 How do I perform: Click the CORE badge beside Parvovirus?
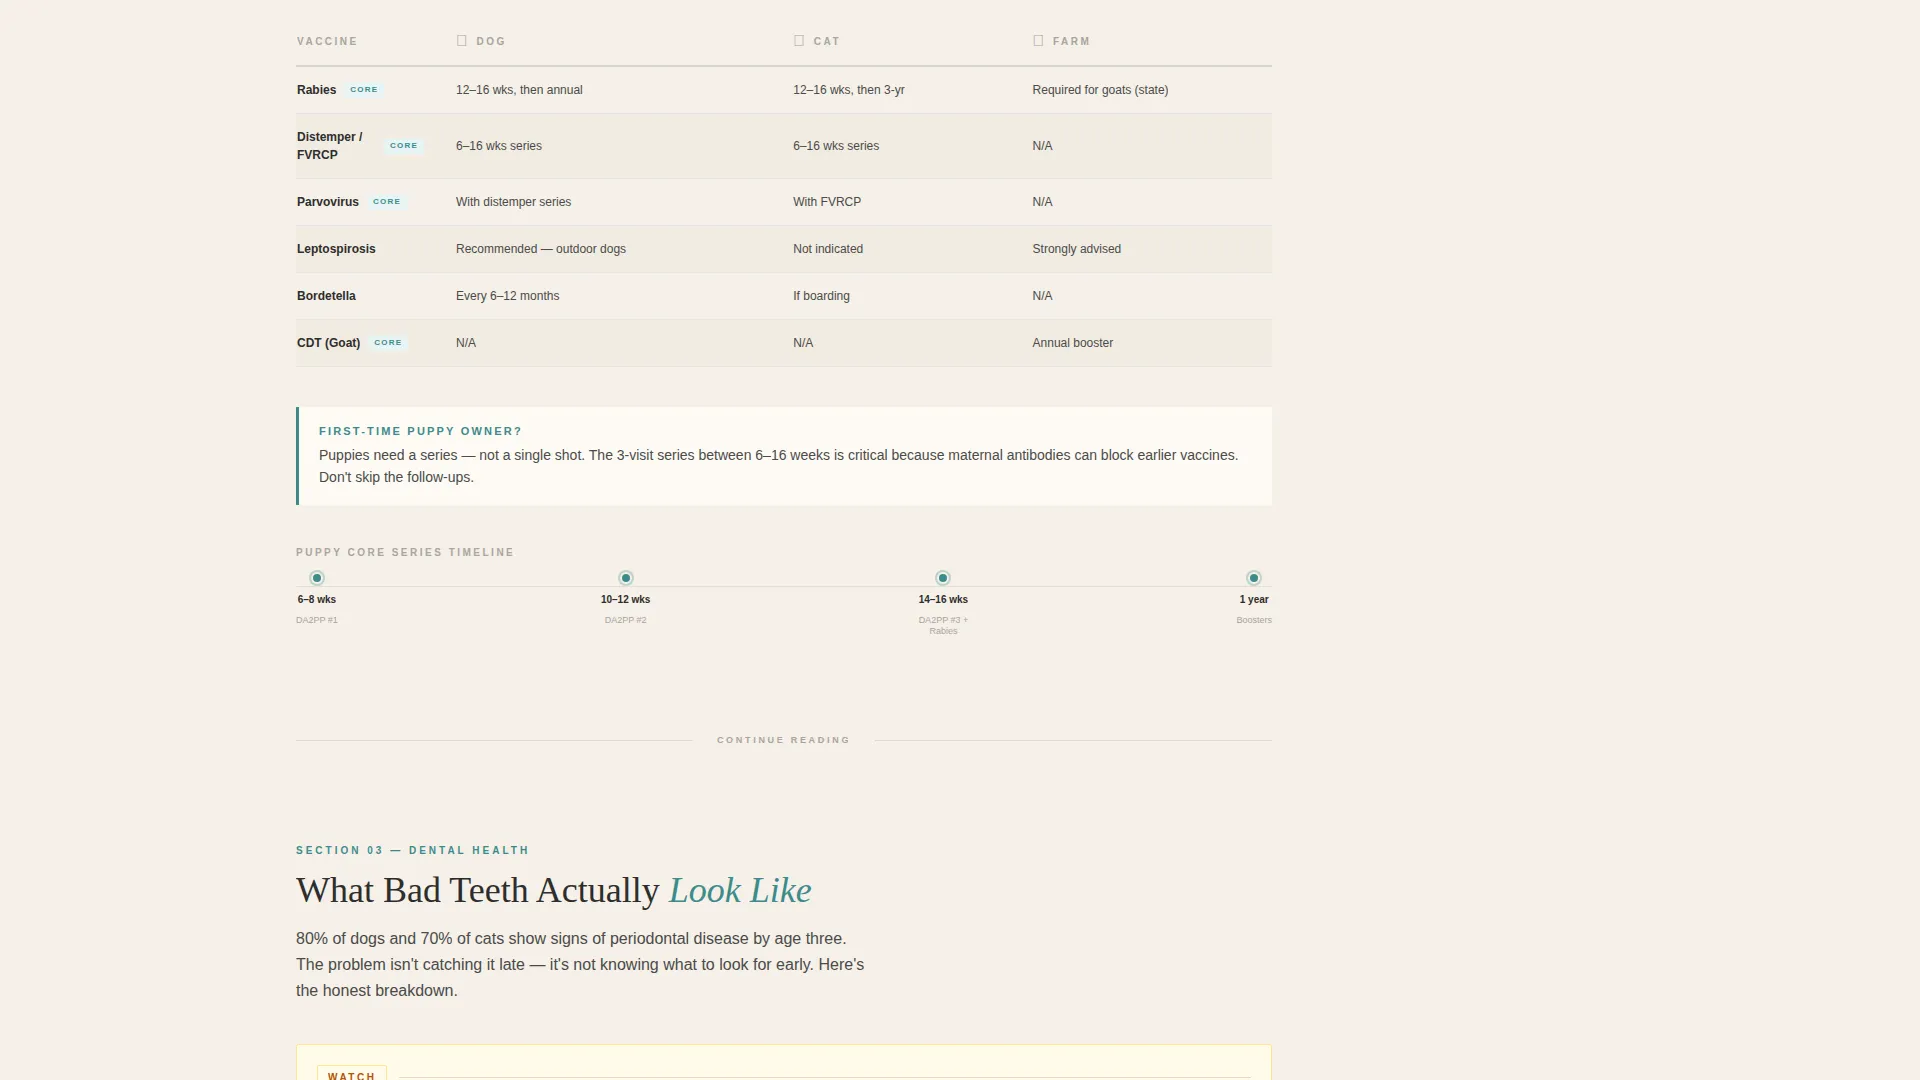(387, 202)
